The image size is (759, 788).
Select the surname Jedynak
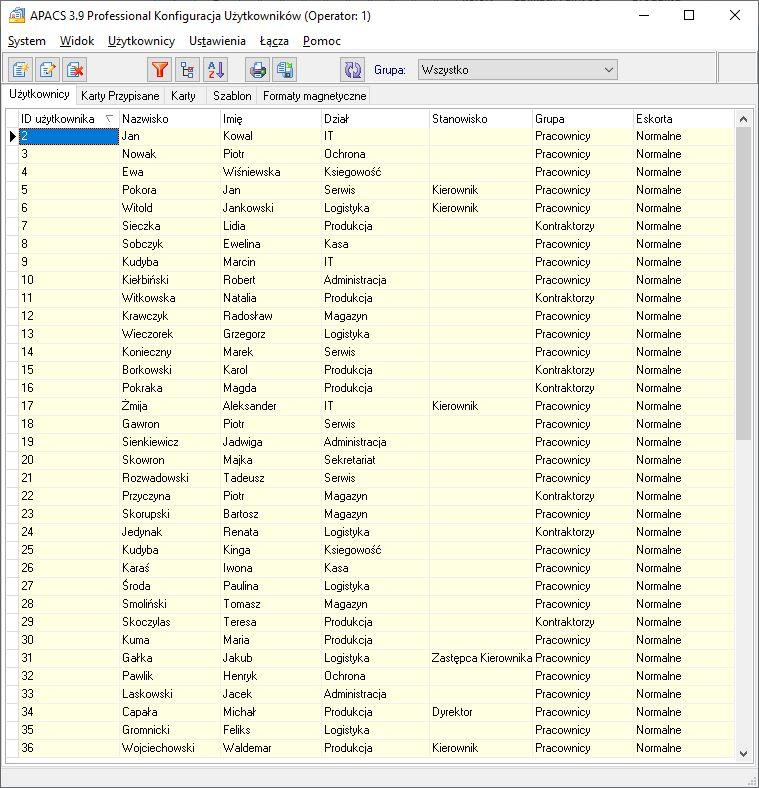coord(142,532)
